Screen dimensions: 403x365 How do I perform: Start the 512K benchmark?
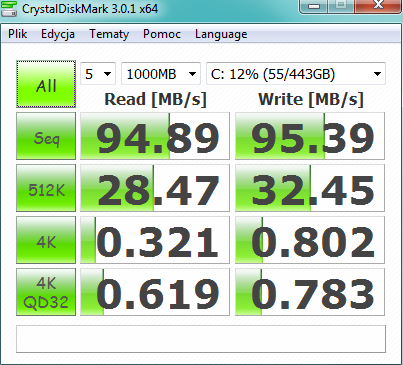(x=46, y=188)
